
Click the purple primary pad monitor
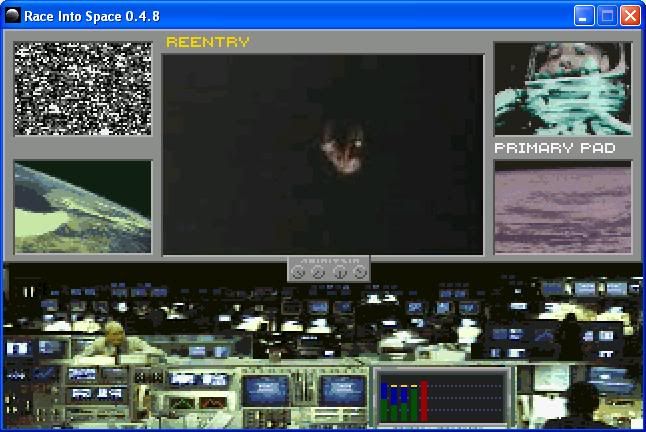pyautogui.click(x=563, y=207)
